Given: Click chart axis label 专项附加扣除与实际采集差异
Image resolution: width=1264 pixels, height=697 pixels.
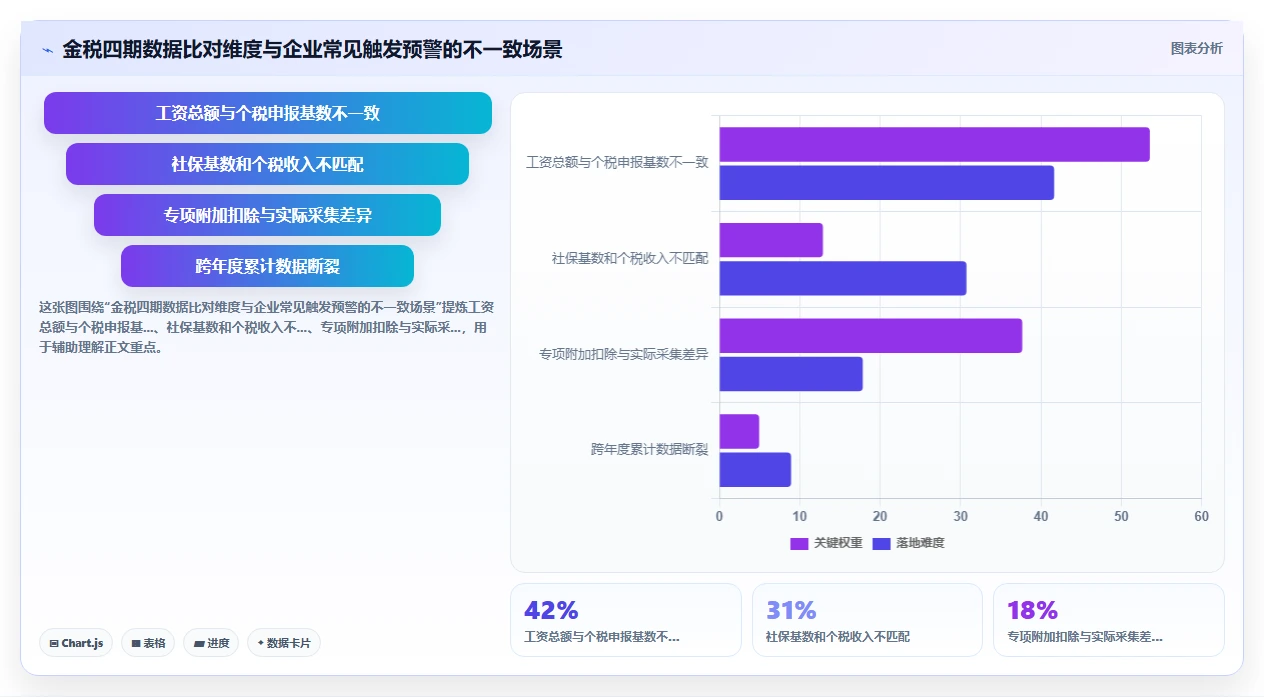Looking at the screenshot, I should [624, 354].
